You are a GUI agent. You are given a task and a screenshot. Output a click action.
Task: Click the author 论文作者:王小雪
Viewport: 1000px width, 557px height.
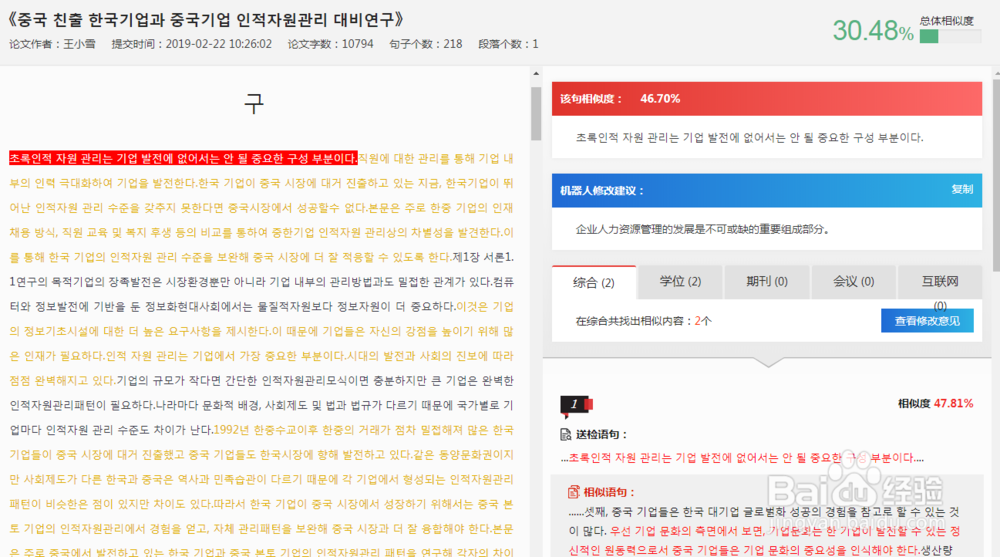click(x=52, y=44)
